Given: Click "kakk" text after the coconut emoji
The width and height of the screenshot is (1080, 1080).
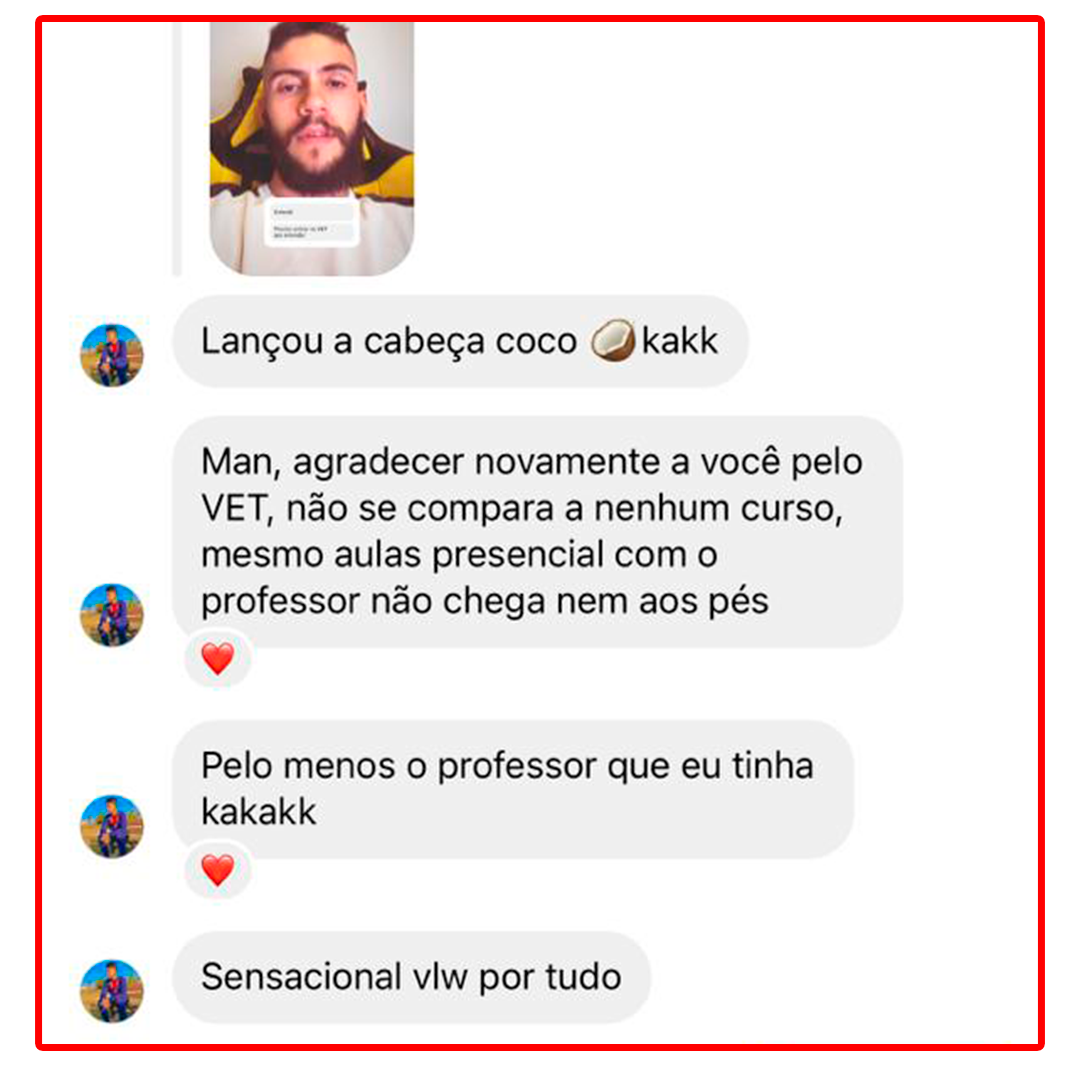Looking at the screenshot, I should [x=680, y=341].
